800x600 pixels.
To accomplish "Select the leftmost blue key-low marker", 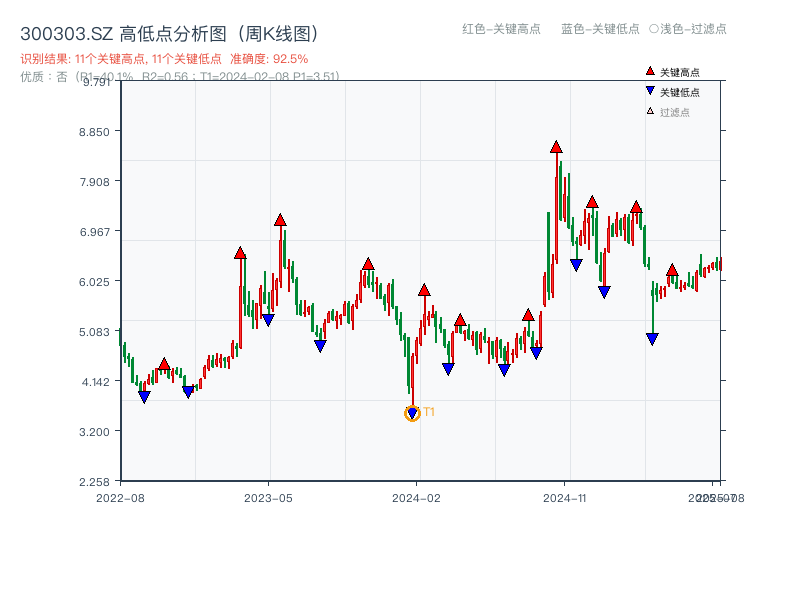I will pyautogui.click(x=144, y=396).
